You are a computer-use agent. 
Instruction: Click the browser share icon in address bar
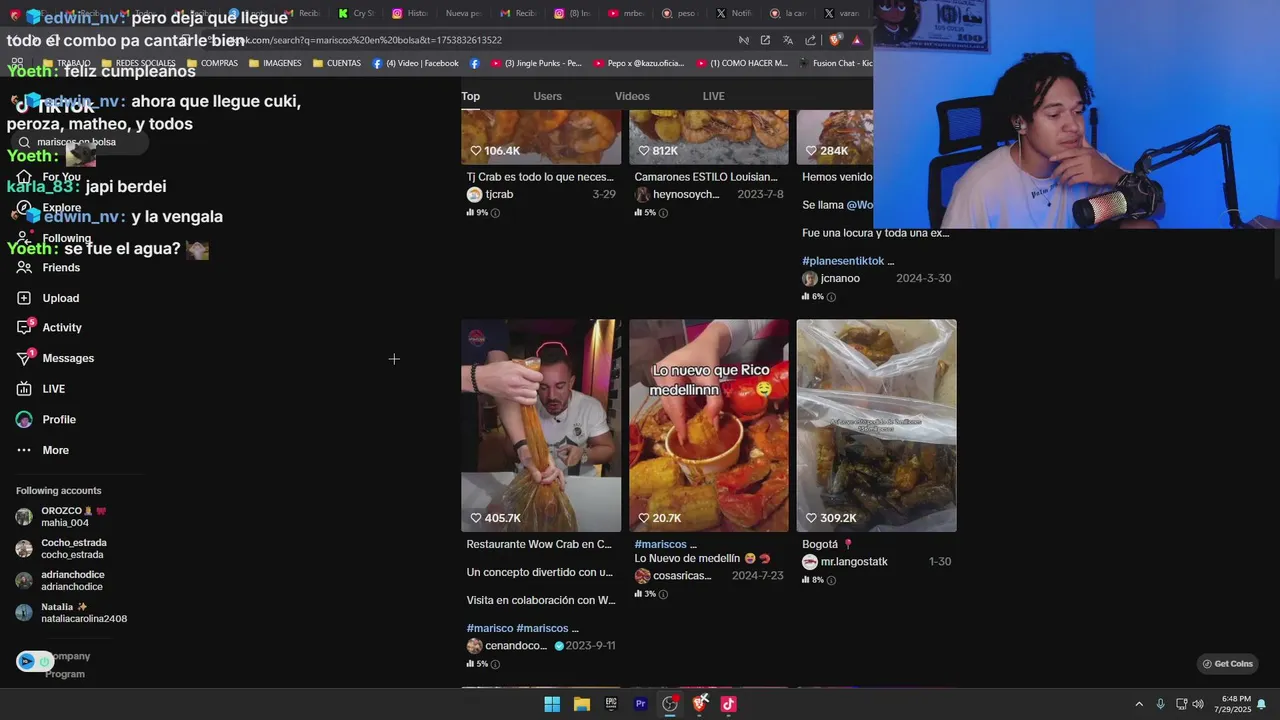click(x=810, y=40)
